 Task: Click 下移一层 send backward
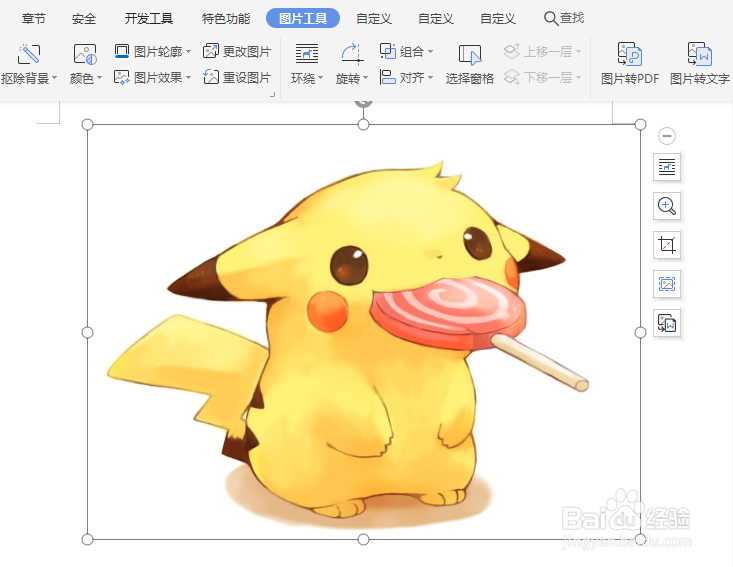pos(538,77)
